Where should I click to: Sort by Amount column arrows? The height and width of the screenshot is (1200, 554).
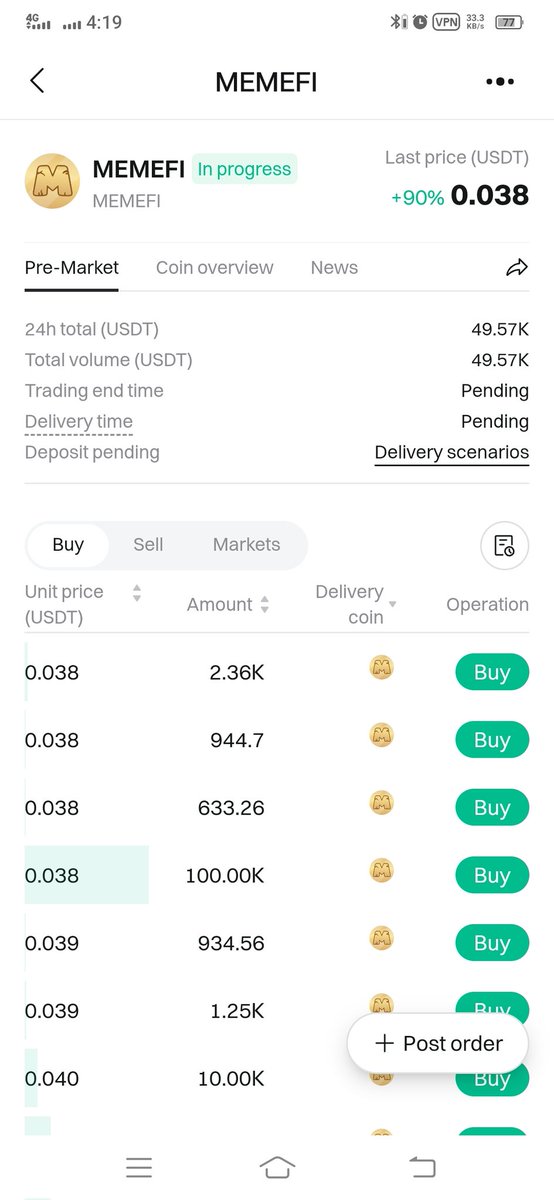click(265, 604)
